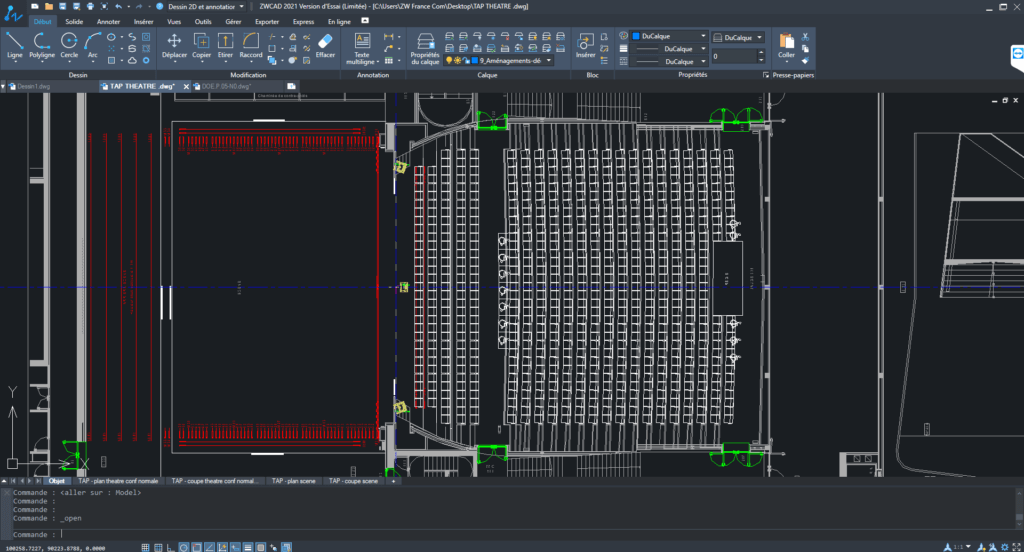This screenshot has width=1024, height=552.
Task: Click the linear dimension icon in Annotation
Action: tap(389, 37)
